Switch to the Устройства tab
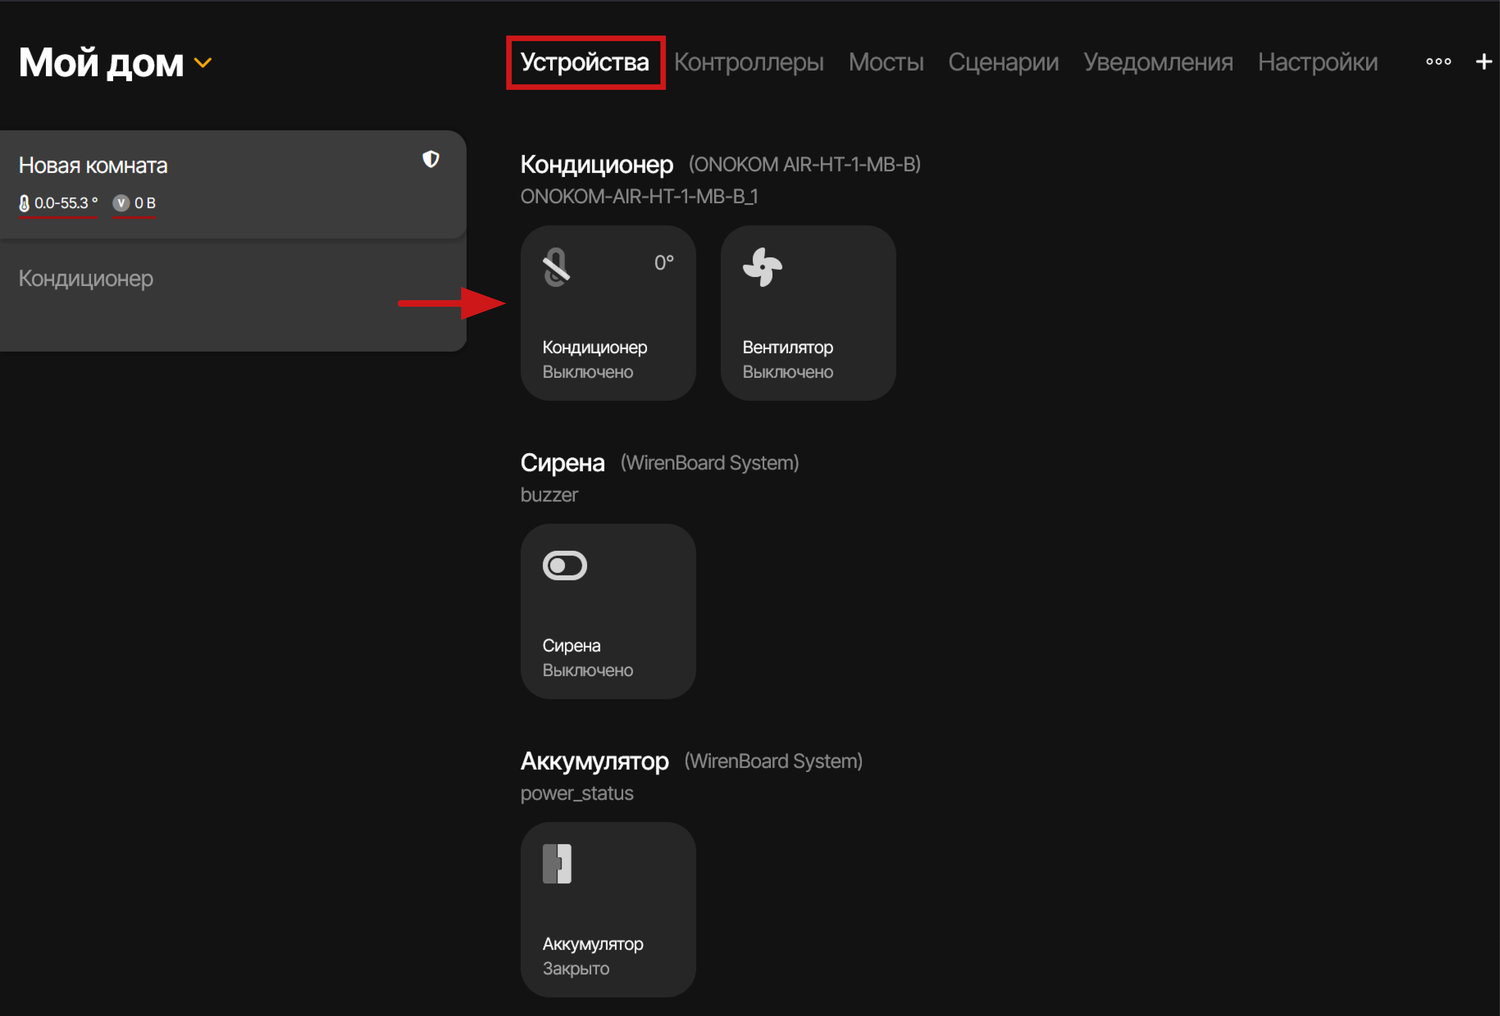This screenshot has width=1500, height=1016. pos(585,62)
